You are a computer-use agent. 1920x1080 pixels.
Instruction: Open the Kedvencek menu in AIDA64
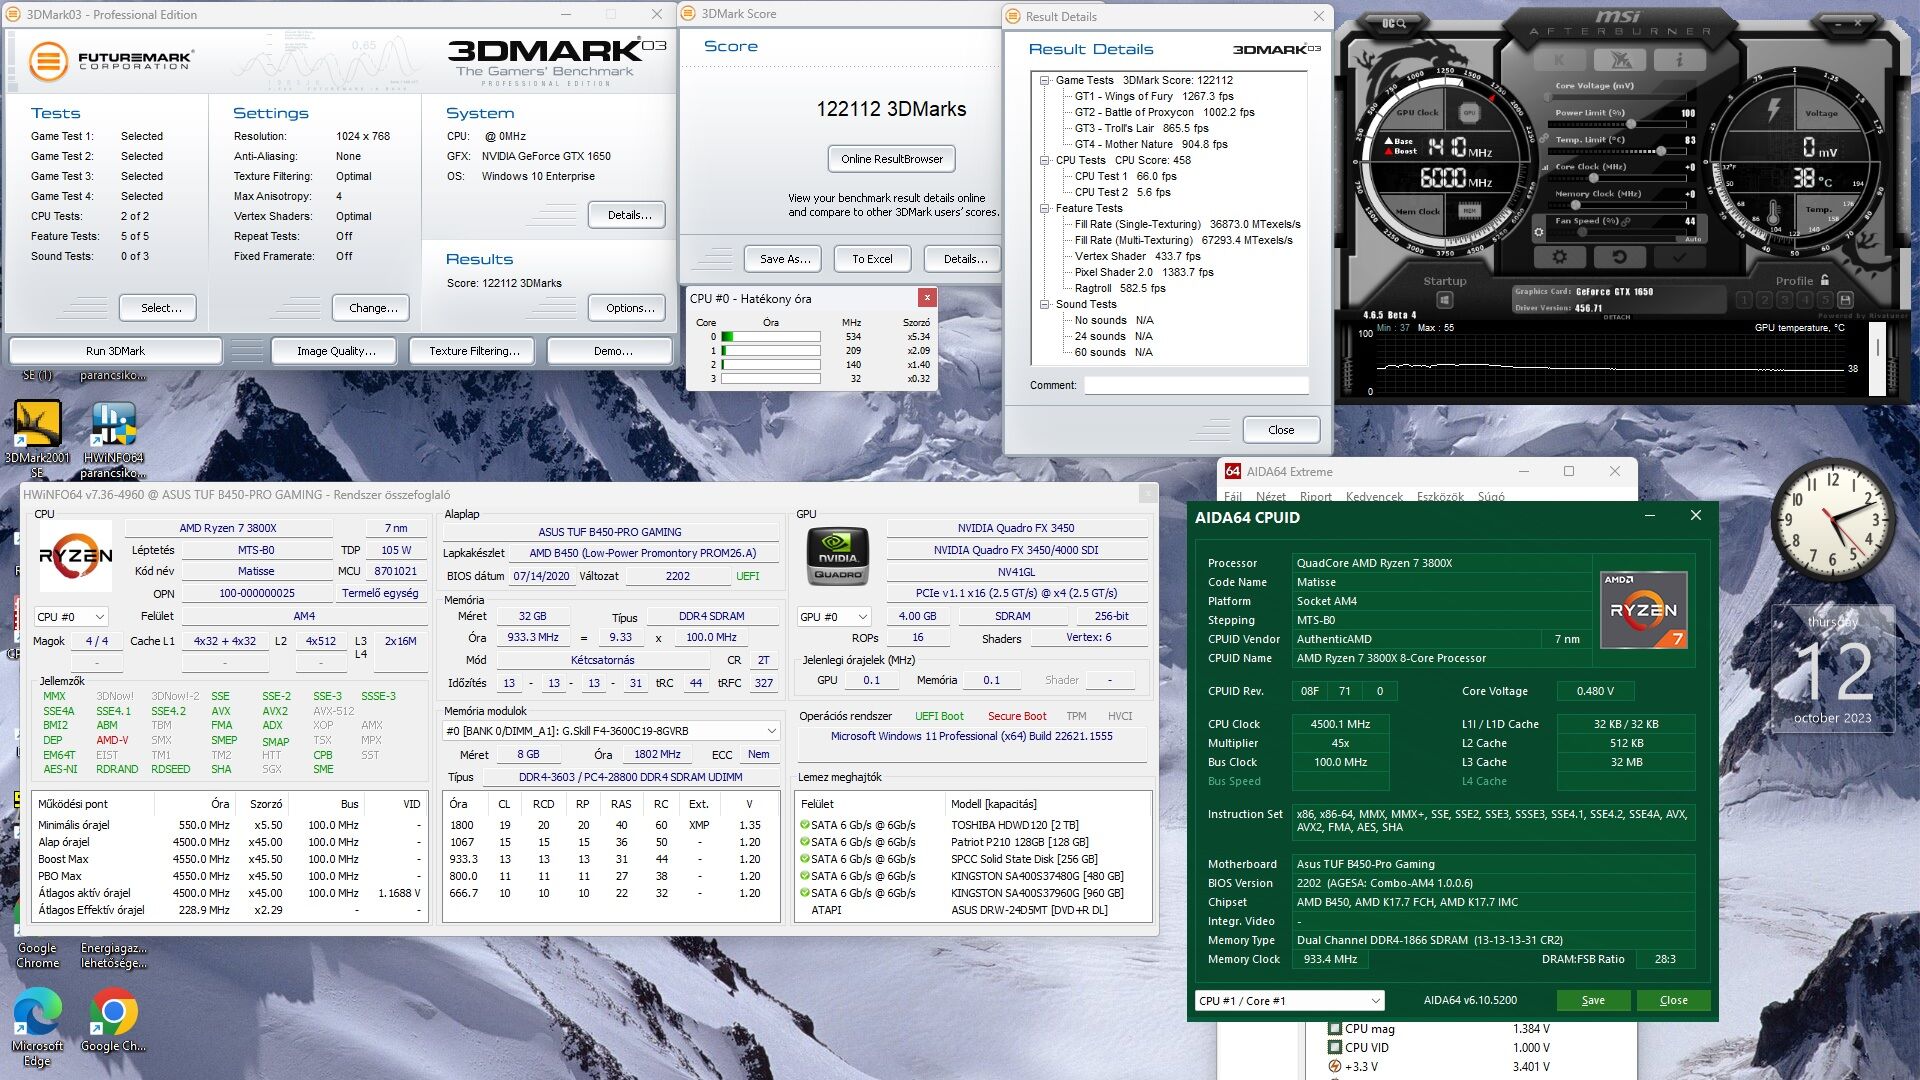click(1374, 496)
